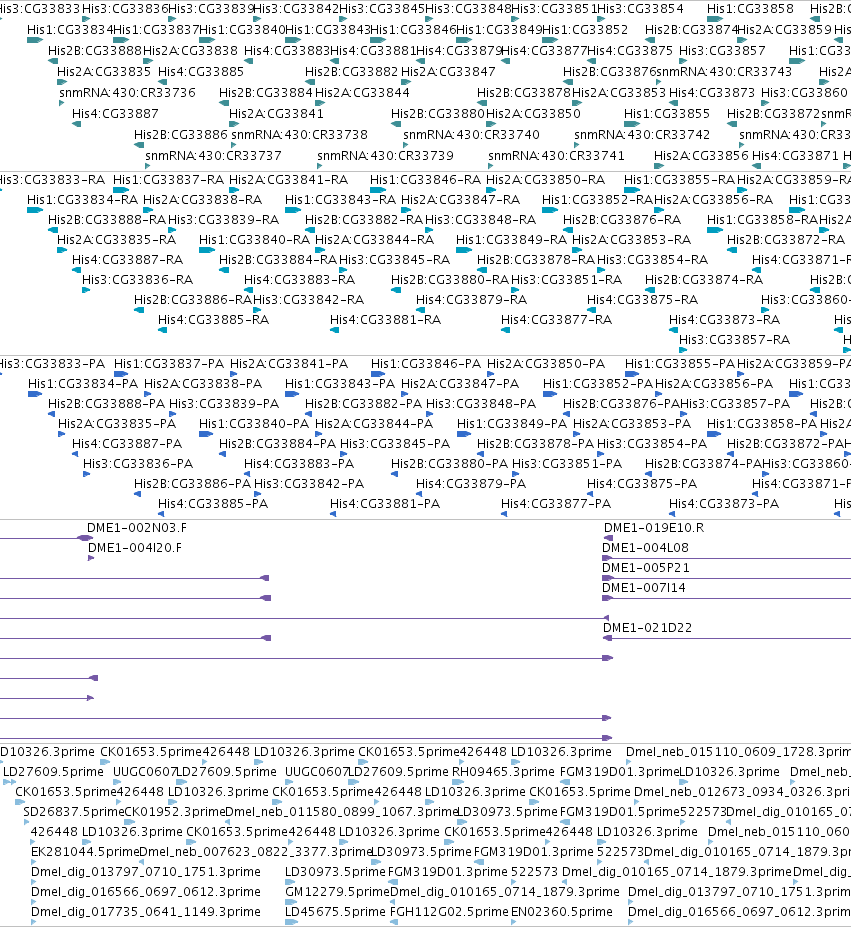The image size is (851, 927).
Task: Open the His3:CG33836 gene label
Action: click(x=125, y=8)
